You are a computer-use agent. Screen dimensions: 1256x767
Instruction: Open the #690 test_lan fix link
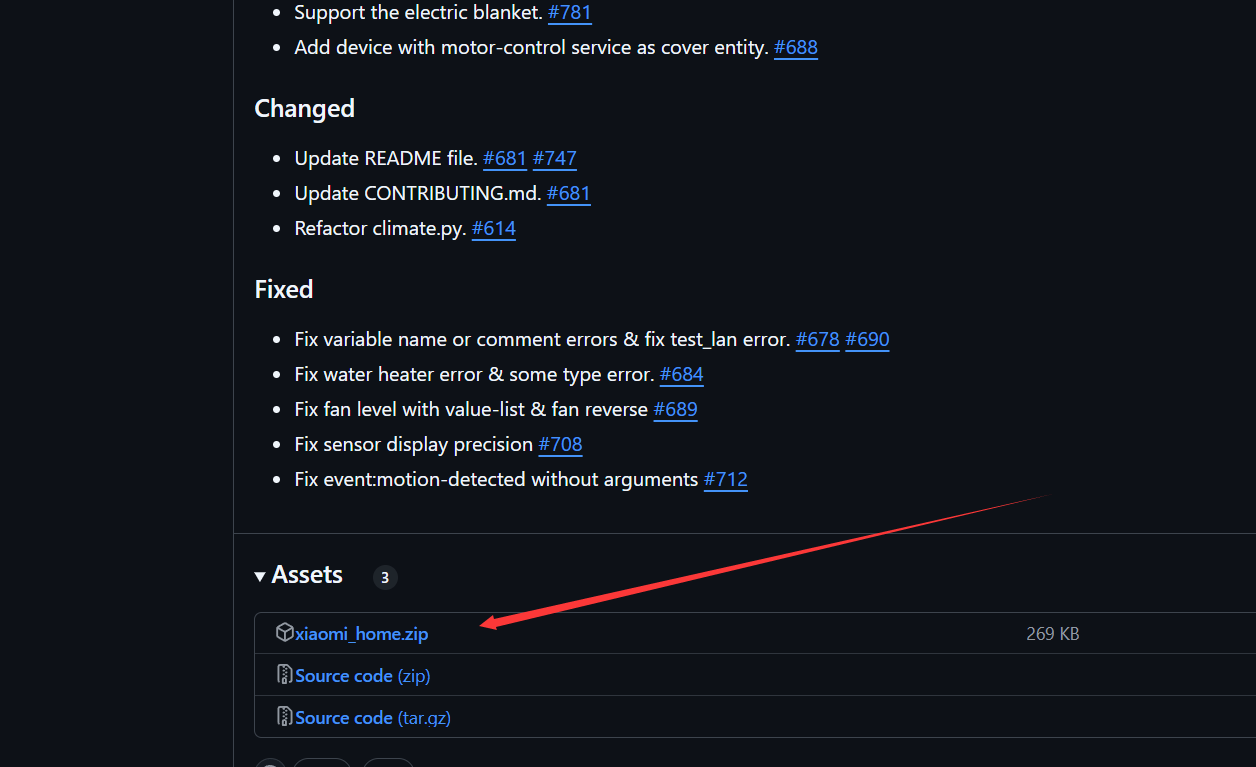click(x=867, y=339)
